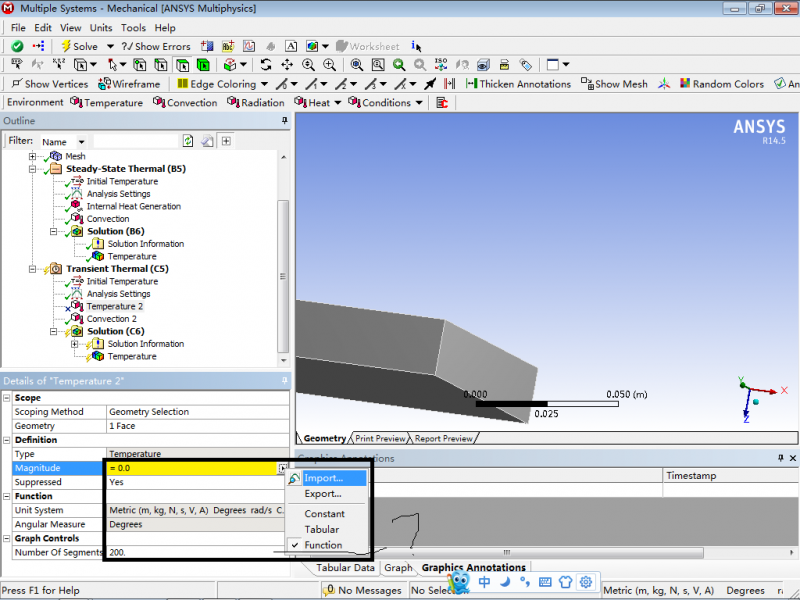Choose Import... from the popup menu

pos(323,478)
